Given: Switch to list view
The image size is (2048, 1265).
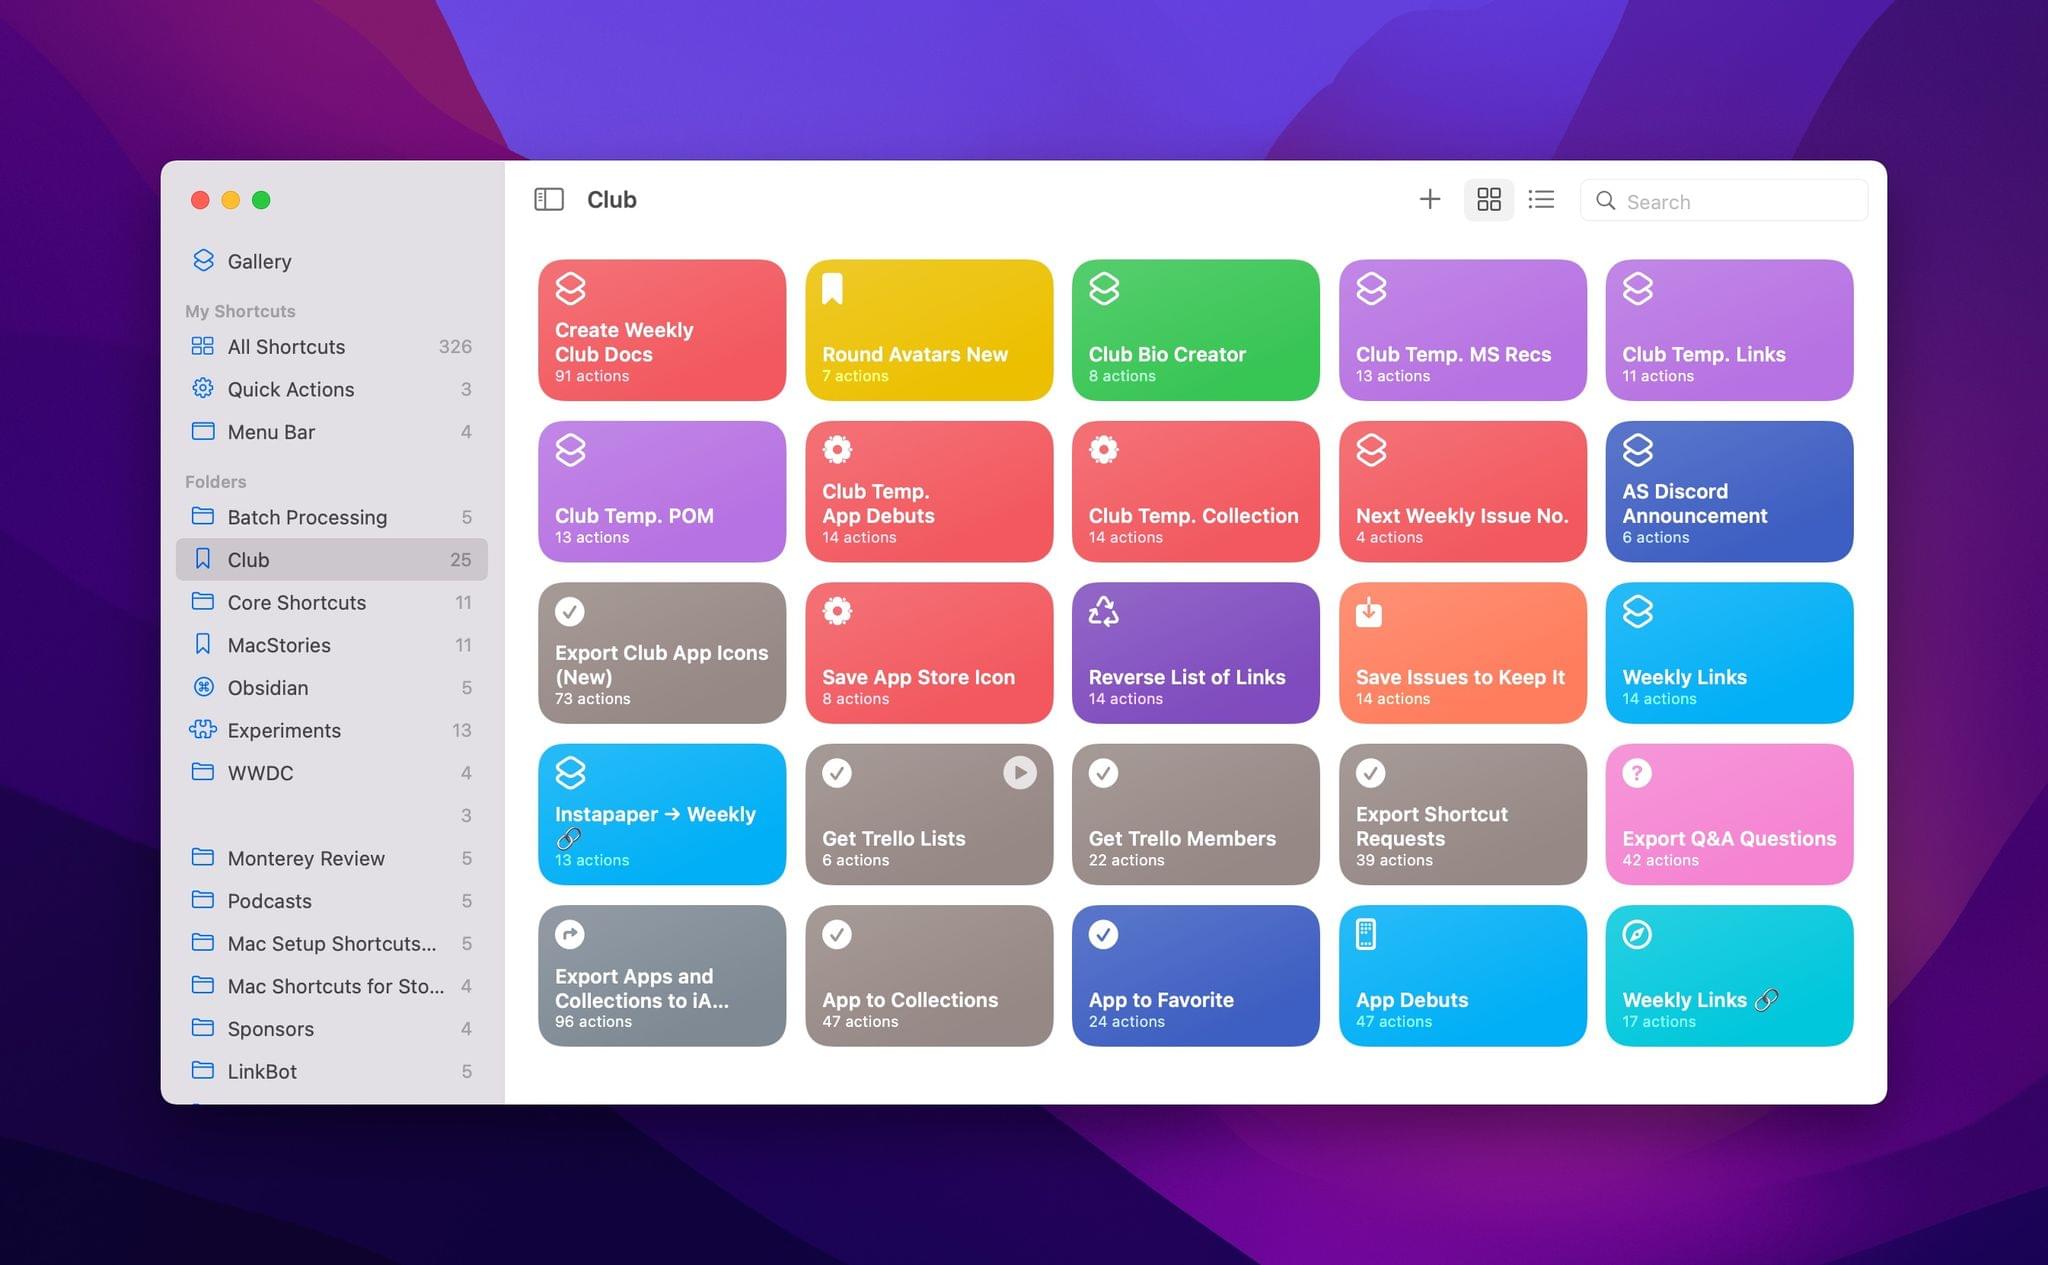Looking at the screenshot, I should [1541, 200].
